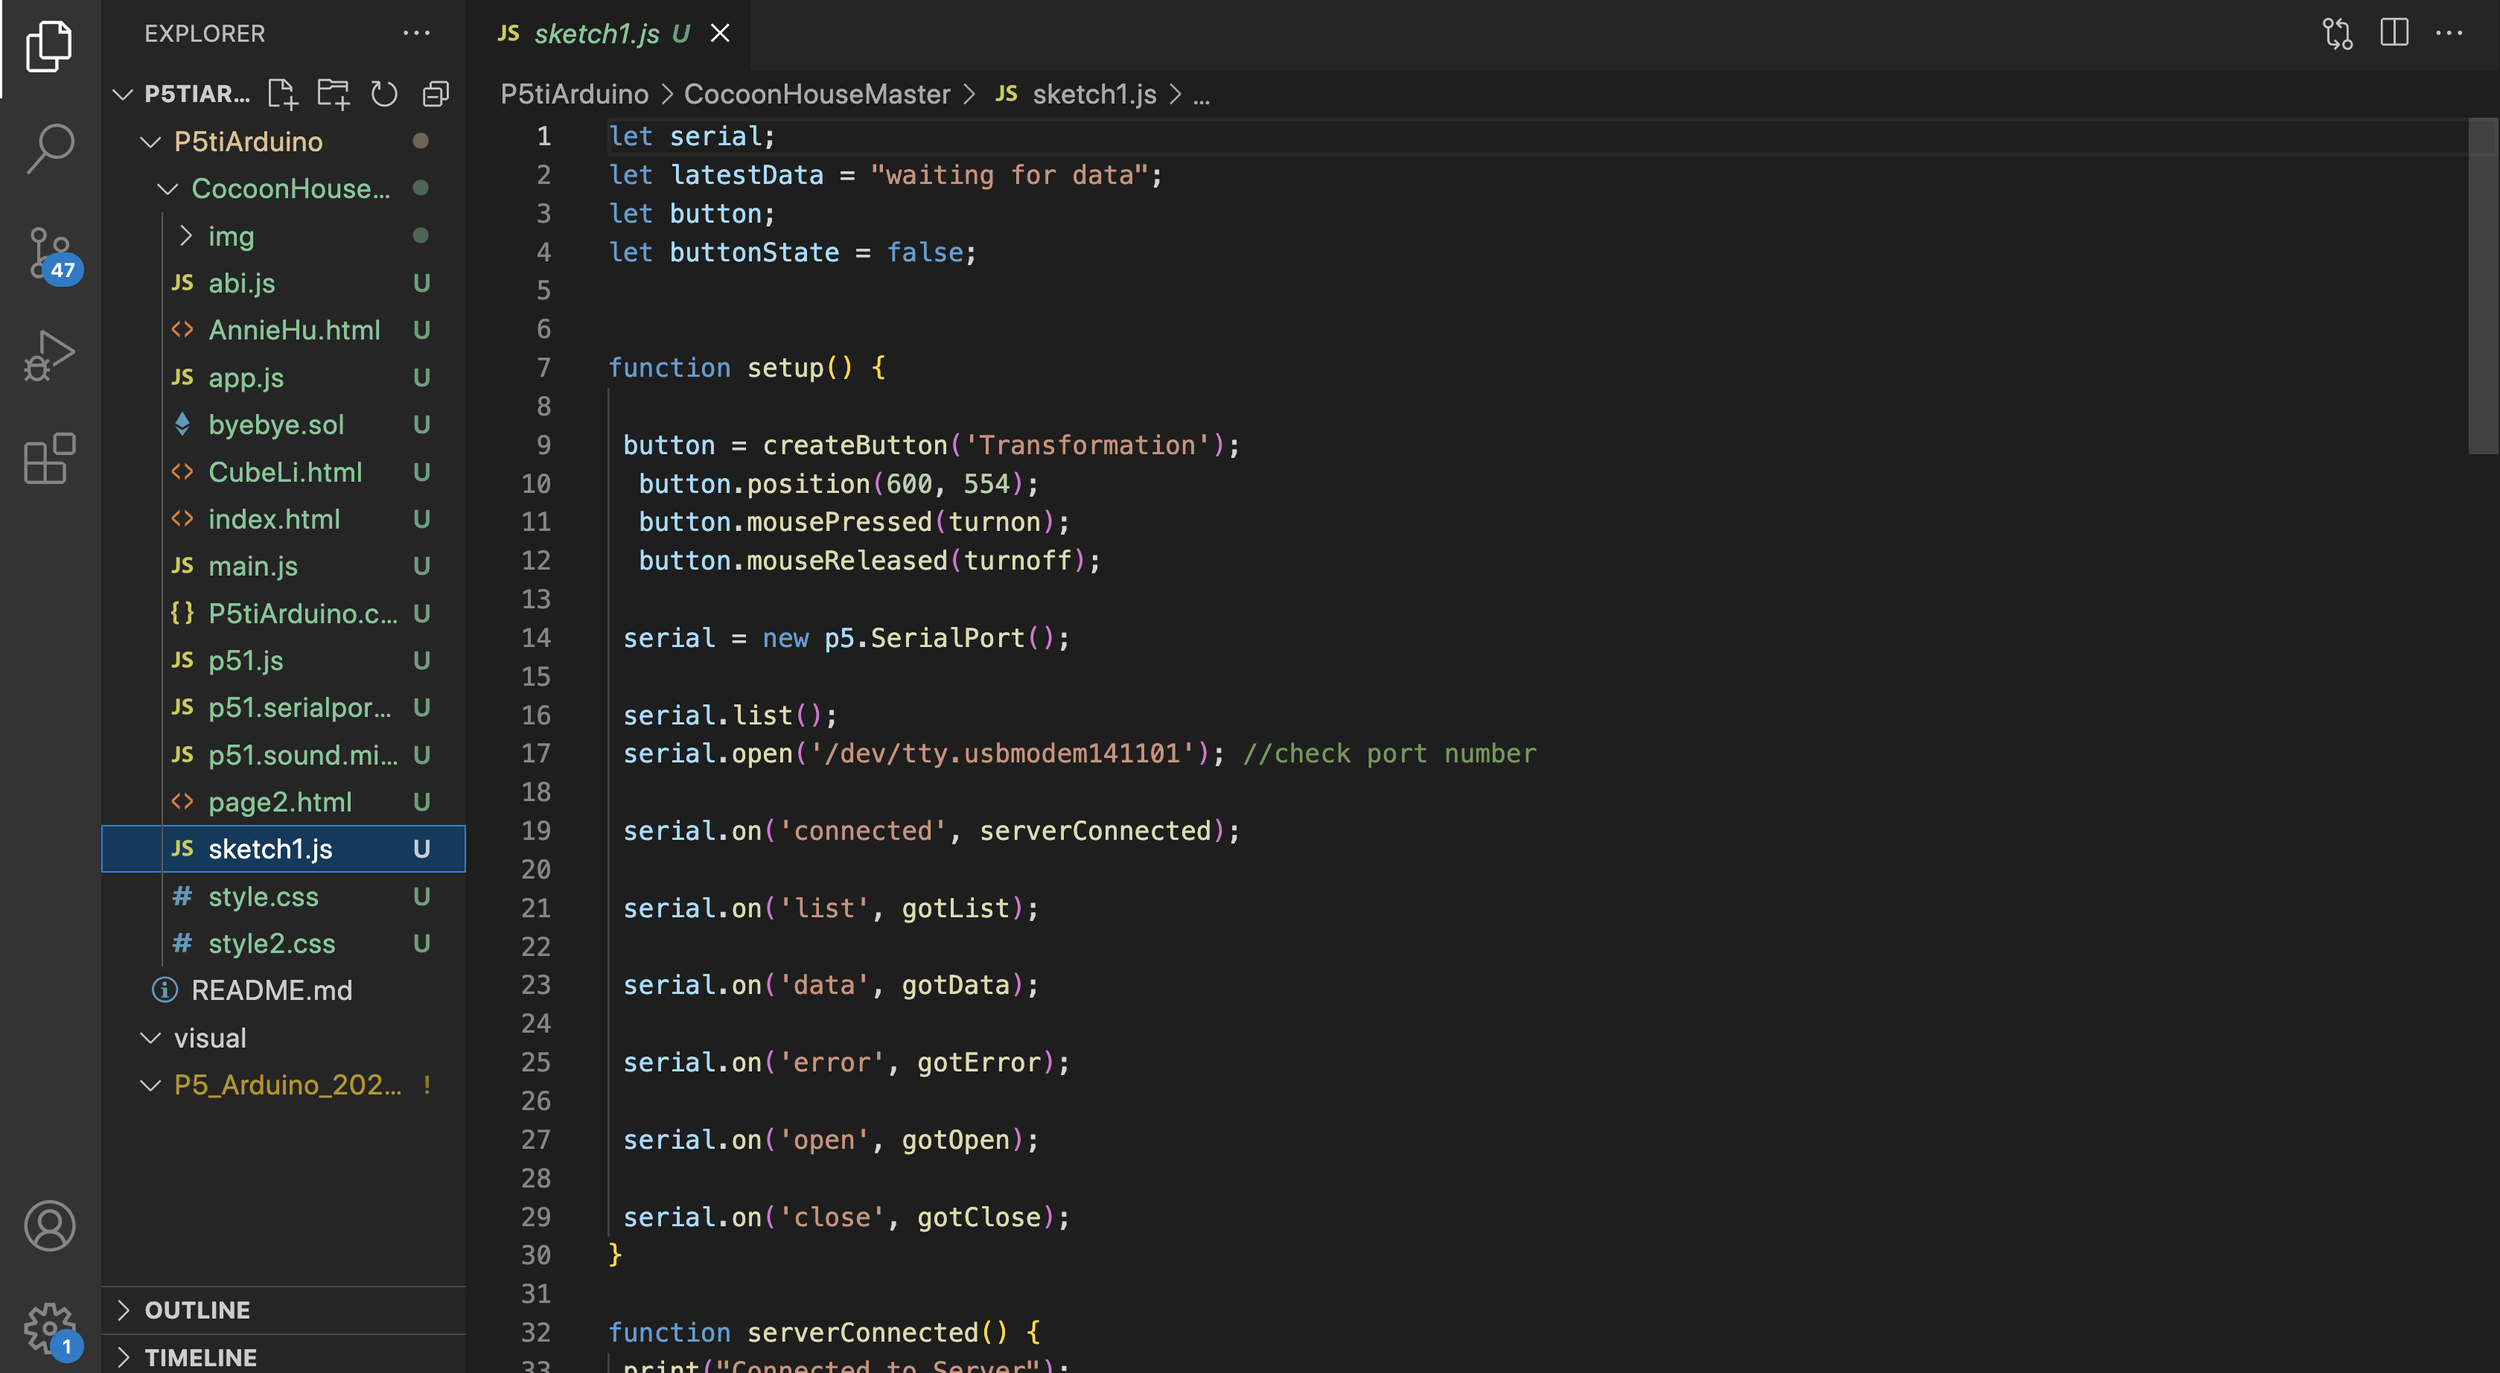Expand the TIMELINE section
2500x1373 pixels.
200,1357
